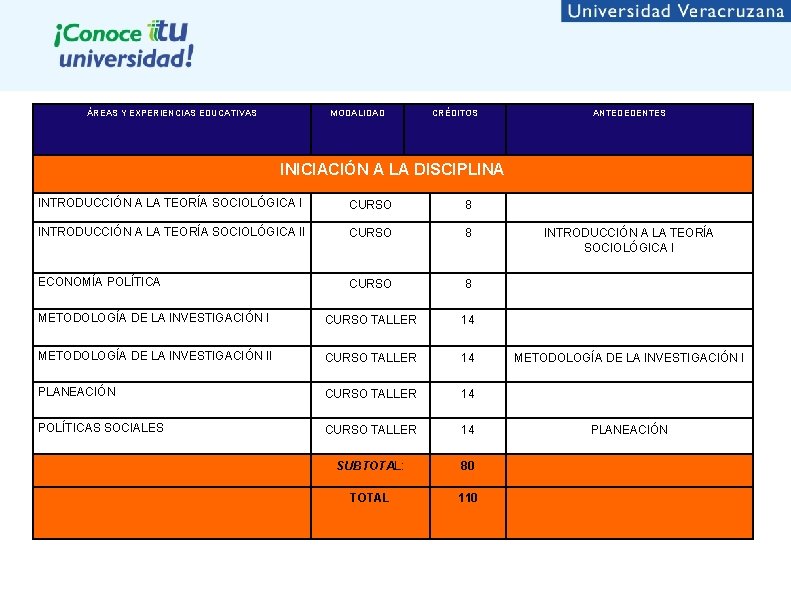Select INTRODUCCIÓN A LA TEORÍA SOCIOLÓGICA II course name
The image size is (791, 612).
172,232
